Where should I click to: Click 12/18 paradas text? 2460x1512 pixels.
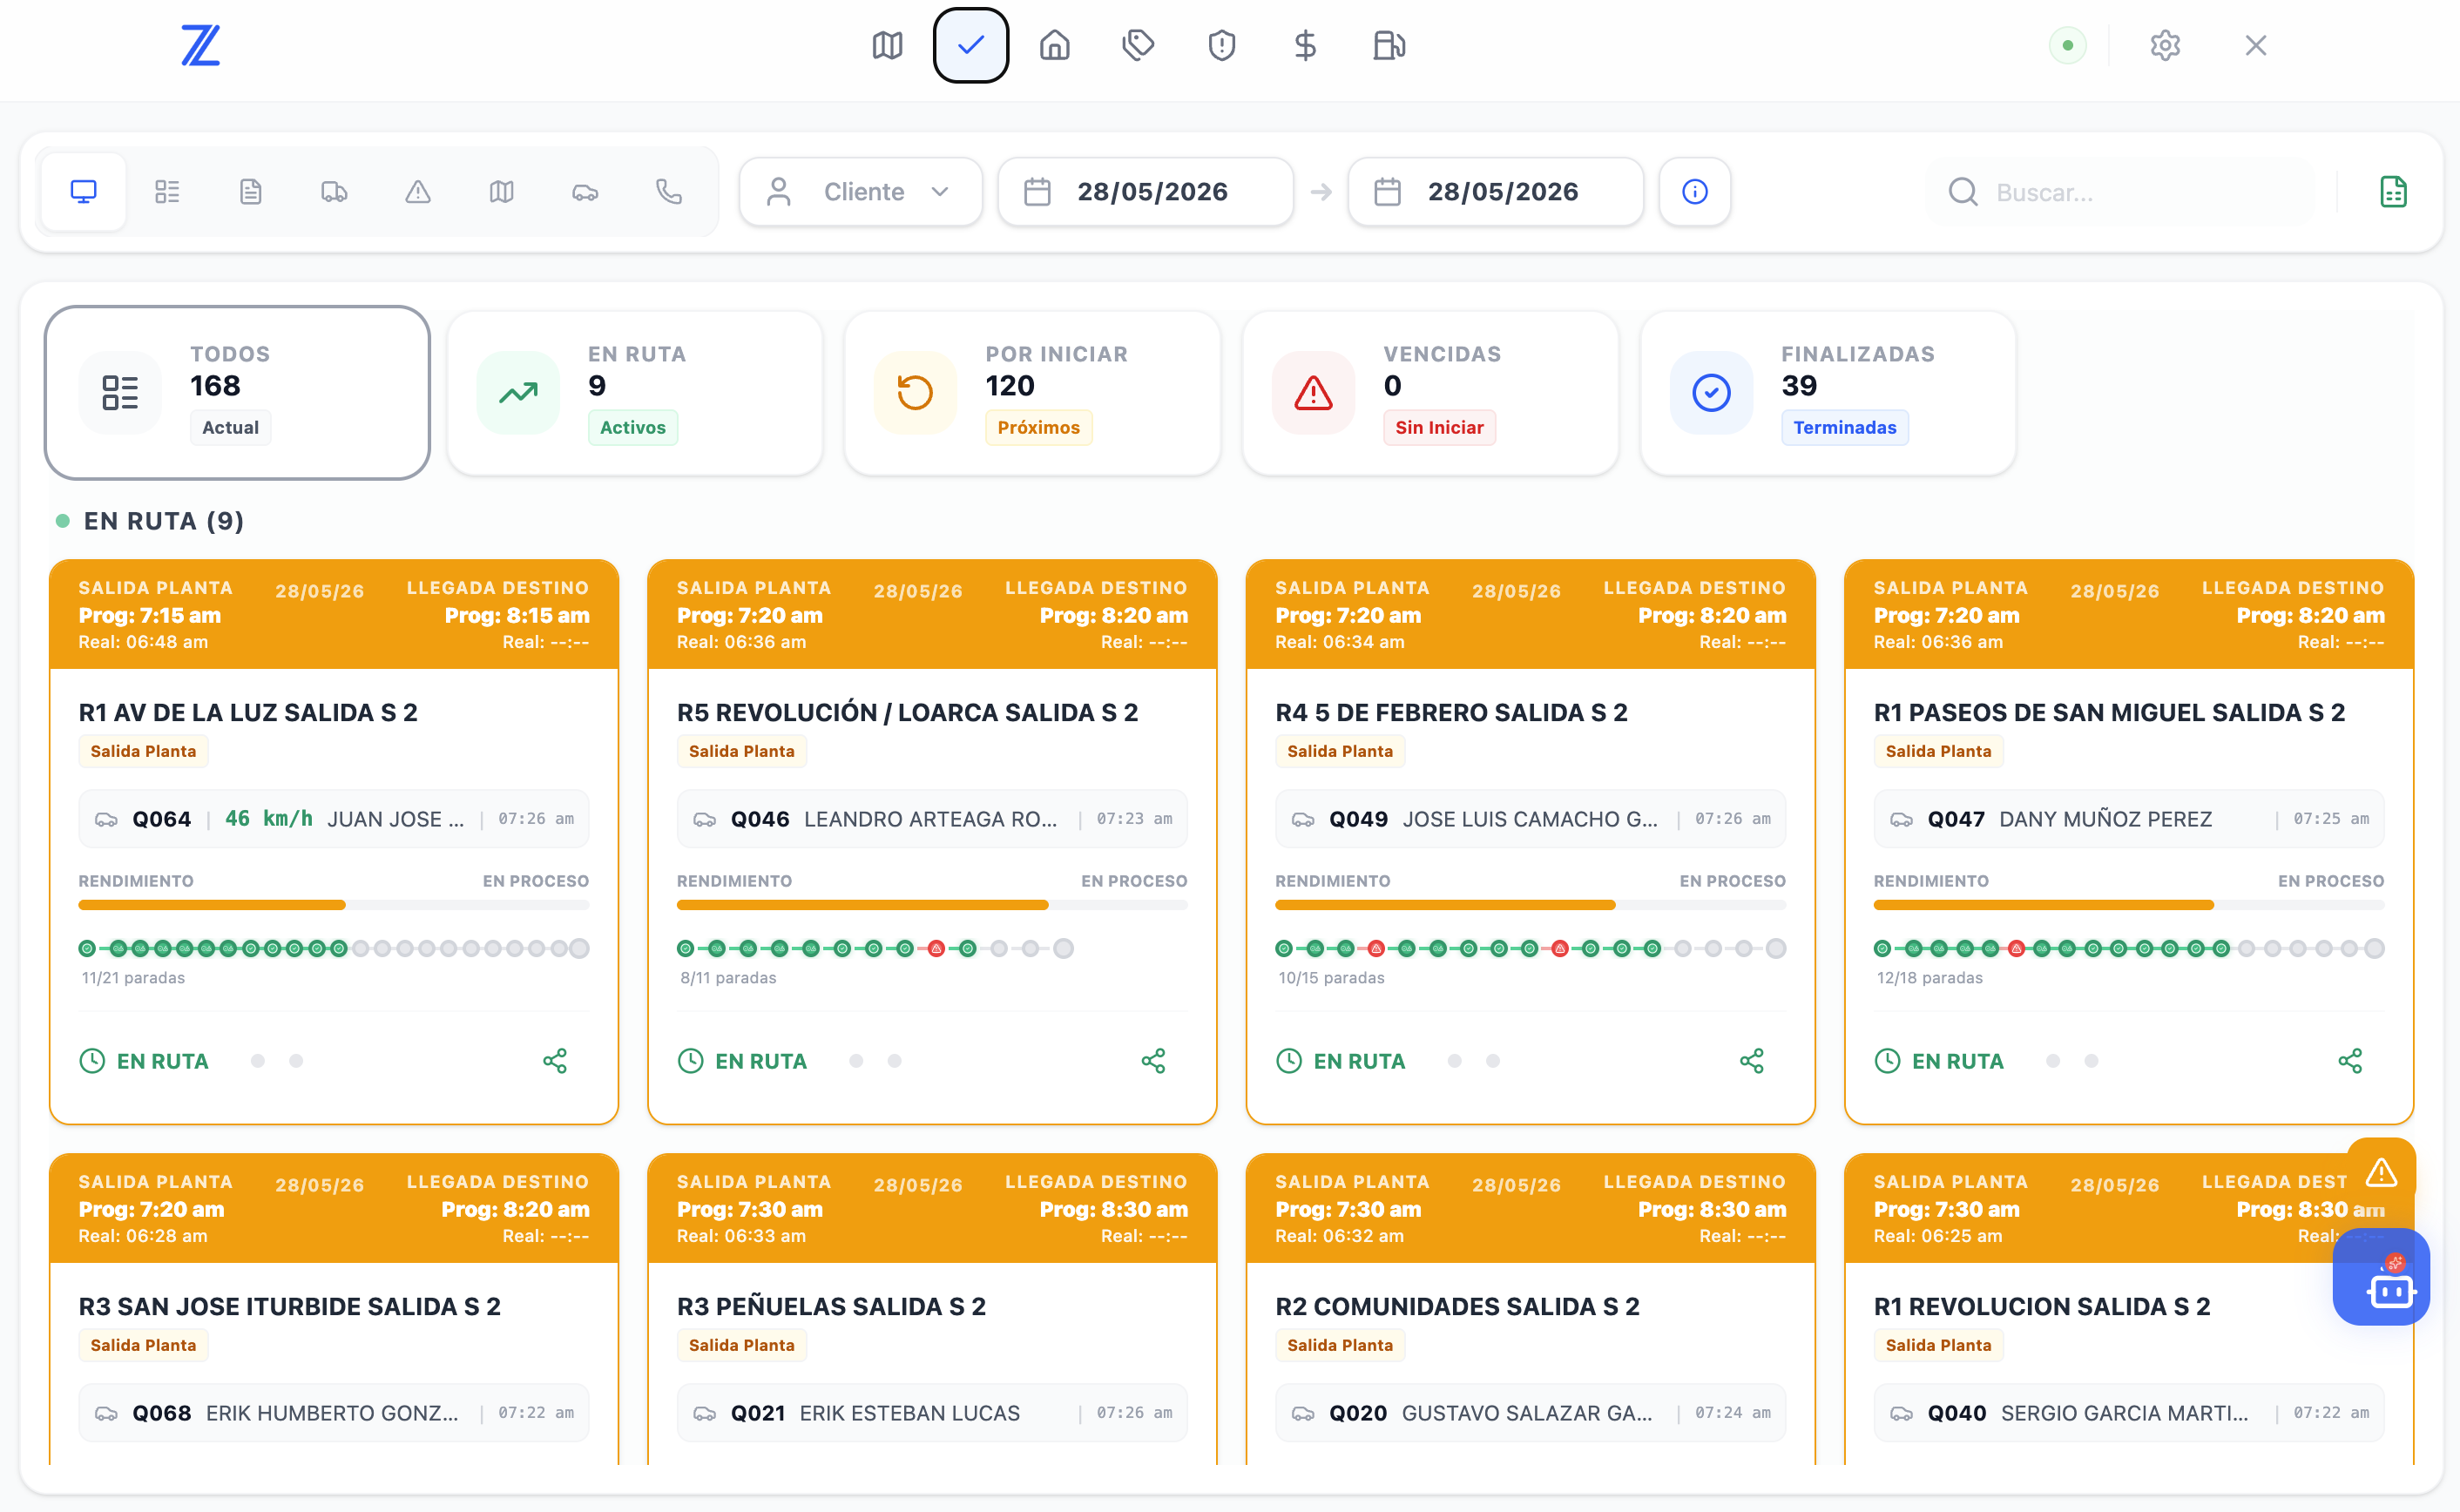(x=1930, y=978)
